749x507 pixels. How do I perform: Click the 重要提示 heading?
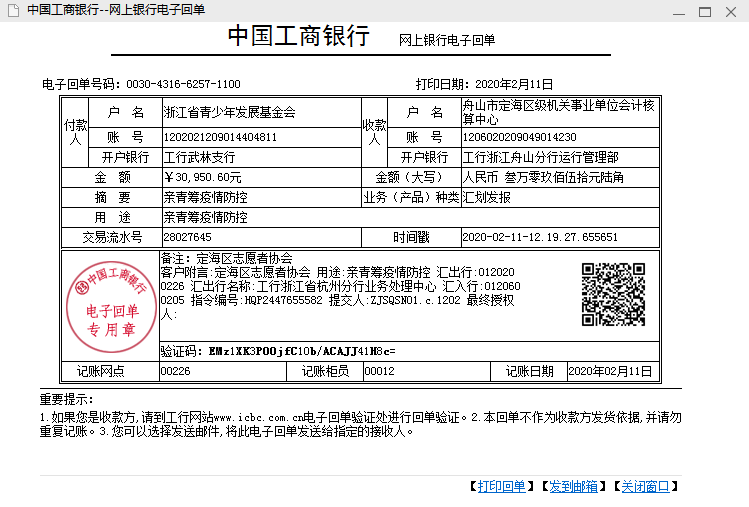(64, 399)
